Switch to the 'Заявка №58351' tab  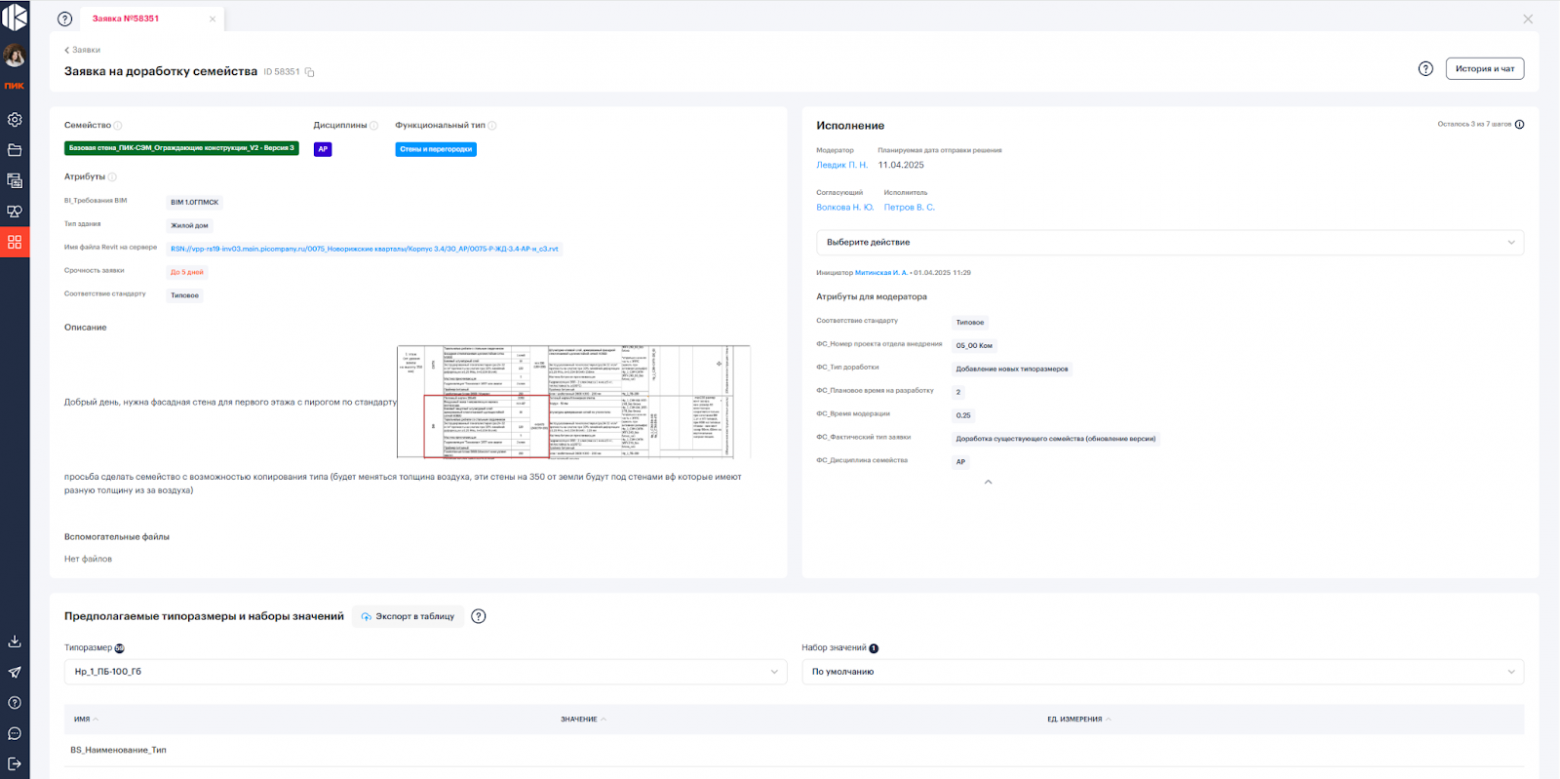(x=126, y=19)
